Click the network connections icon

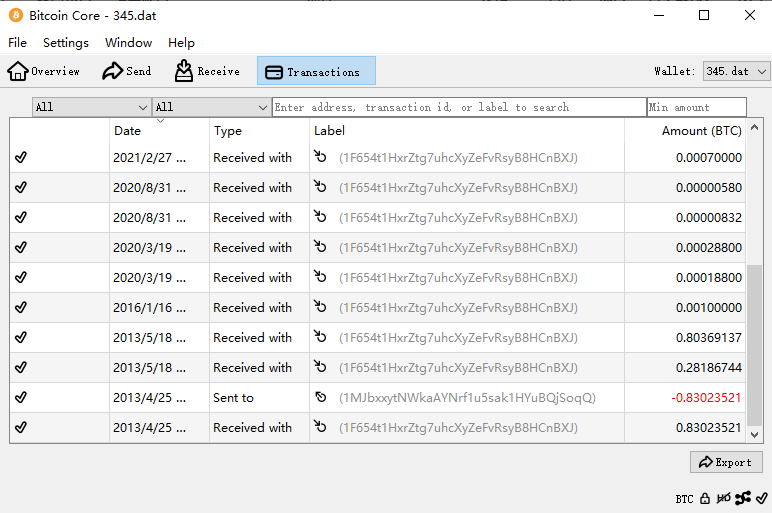(x=742, y=498)
